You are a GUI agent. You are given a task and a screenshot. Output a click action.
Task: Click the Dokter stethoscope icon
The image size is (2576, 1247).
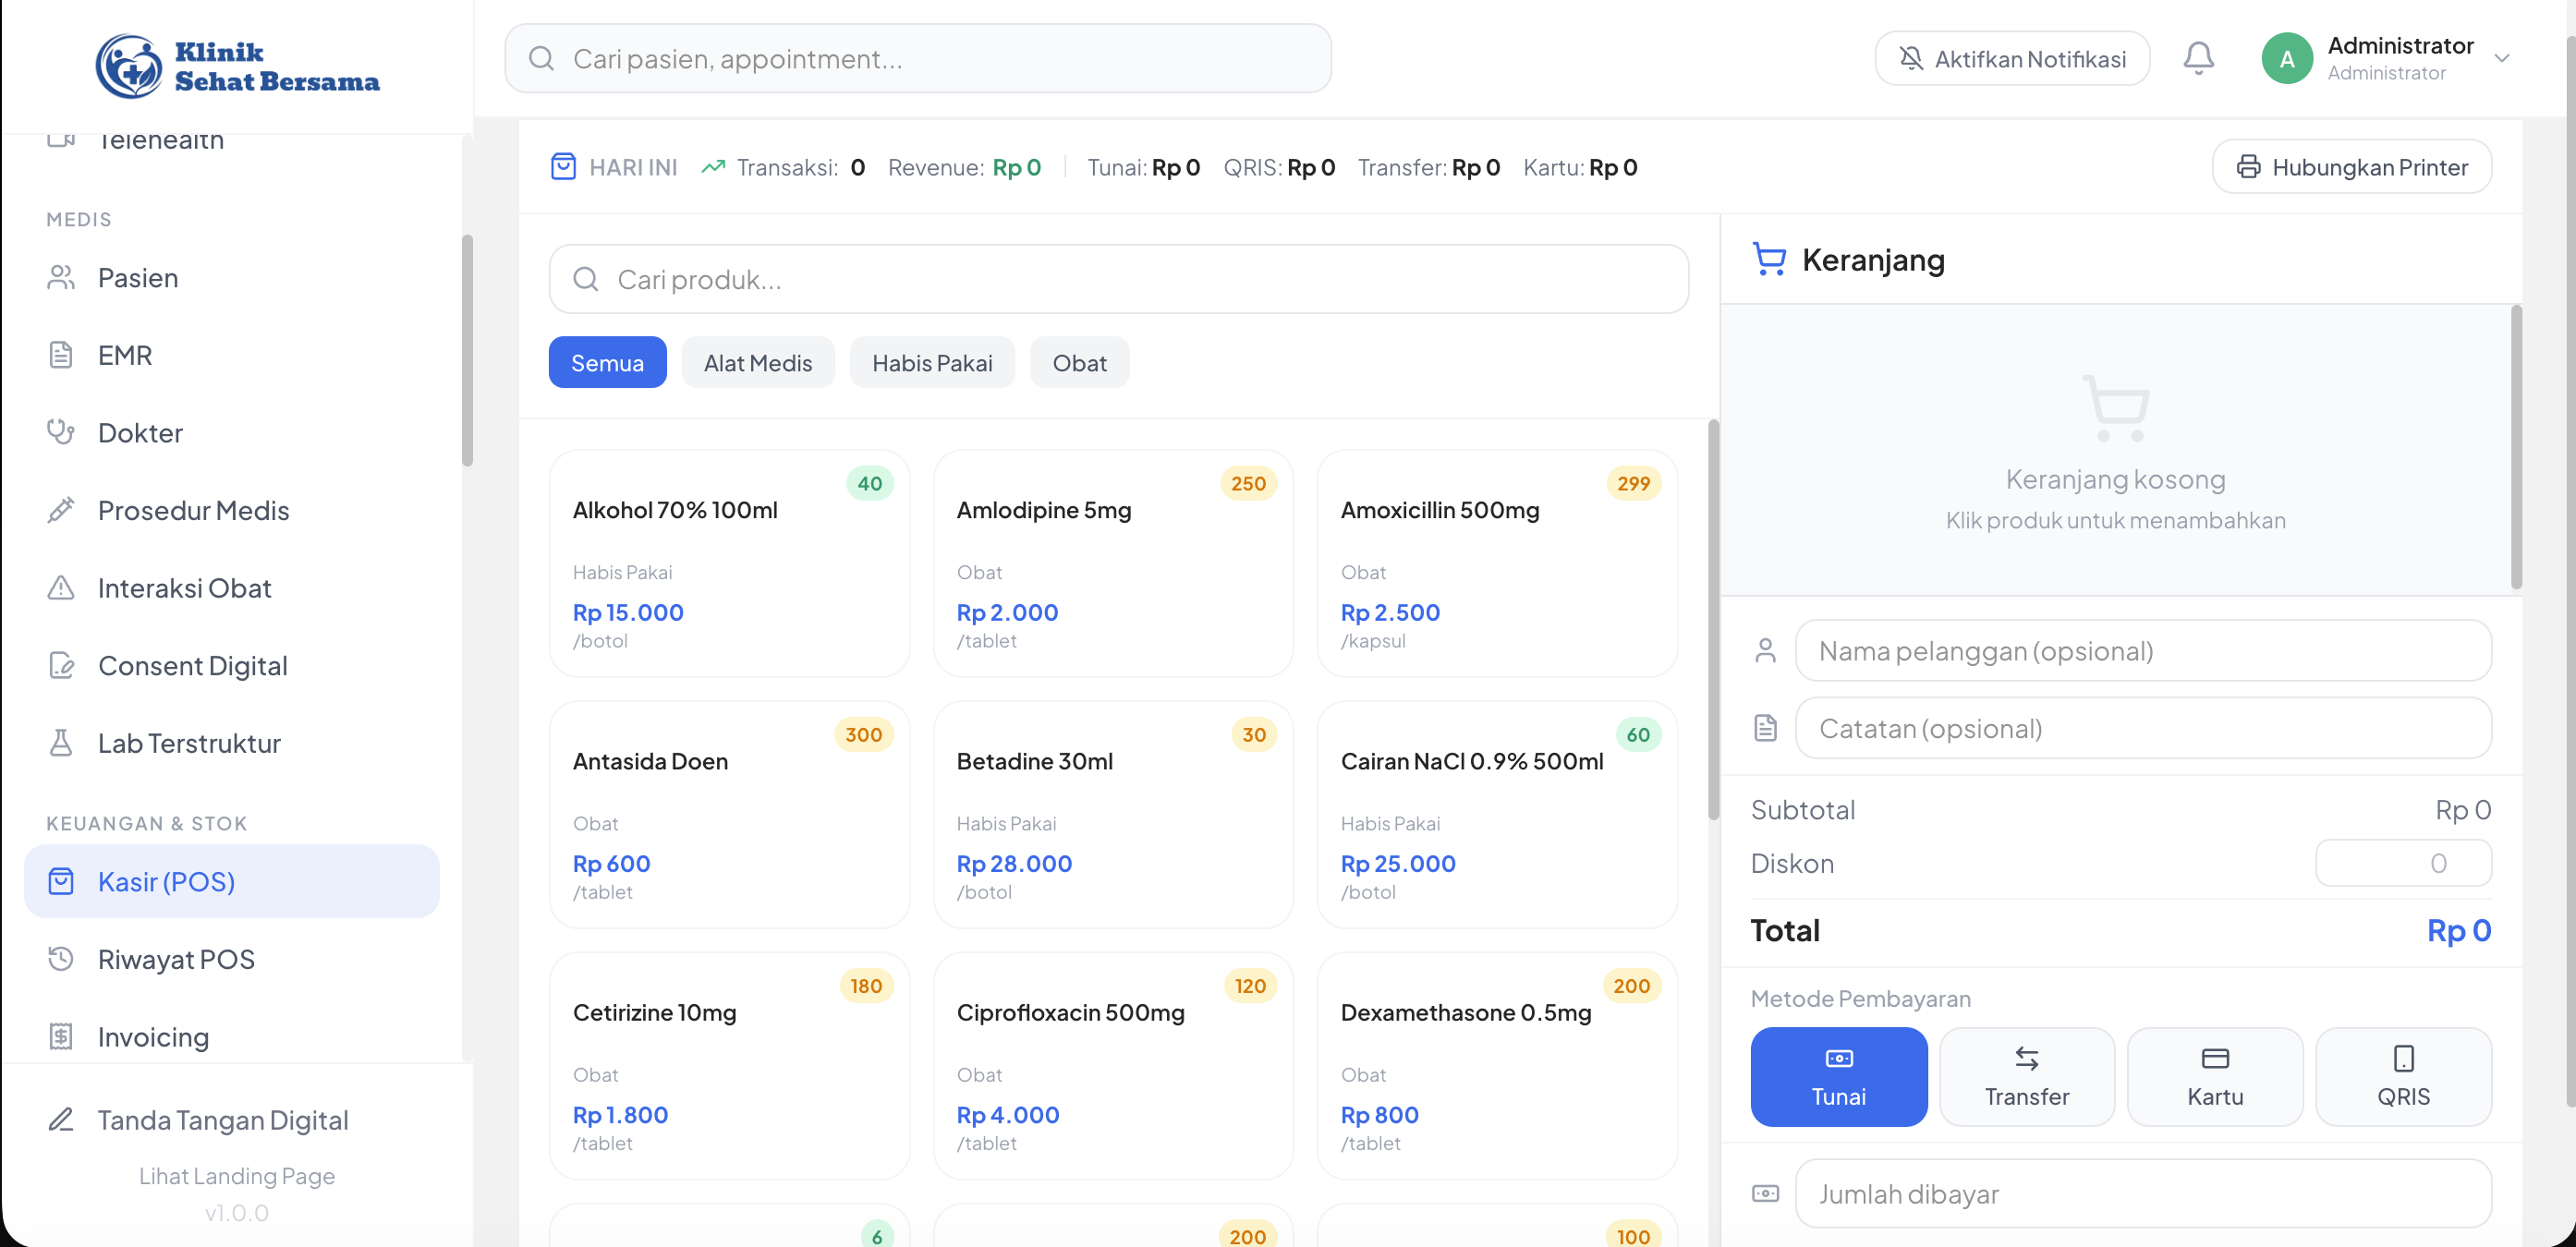tap(61, 432)
